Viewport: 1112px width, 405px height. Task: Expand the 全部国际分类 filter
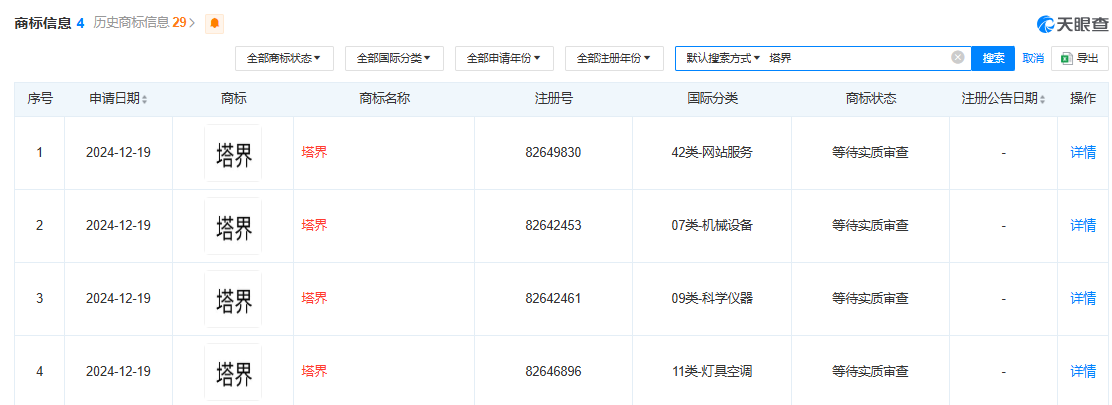394,59
